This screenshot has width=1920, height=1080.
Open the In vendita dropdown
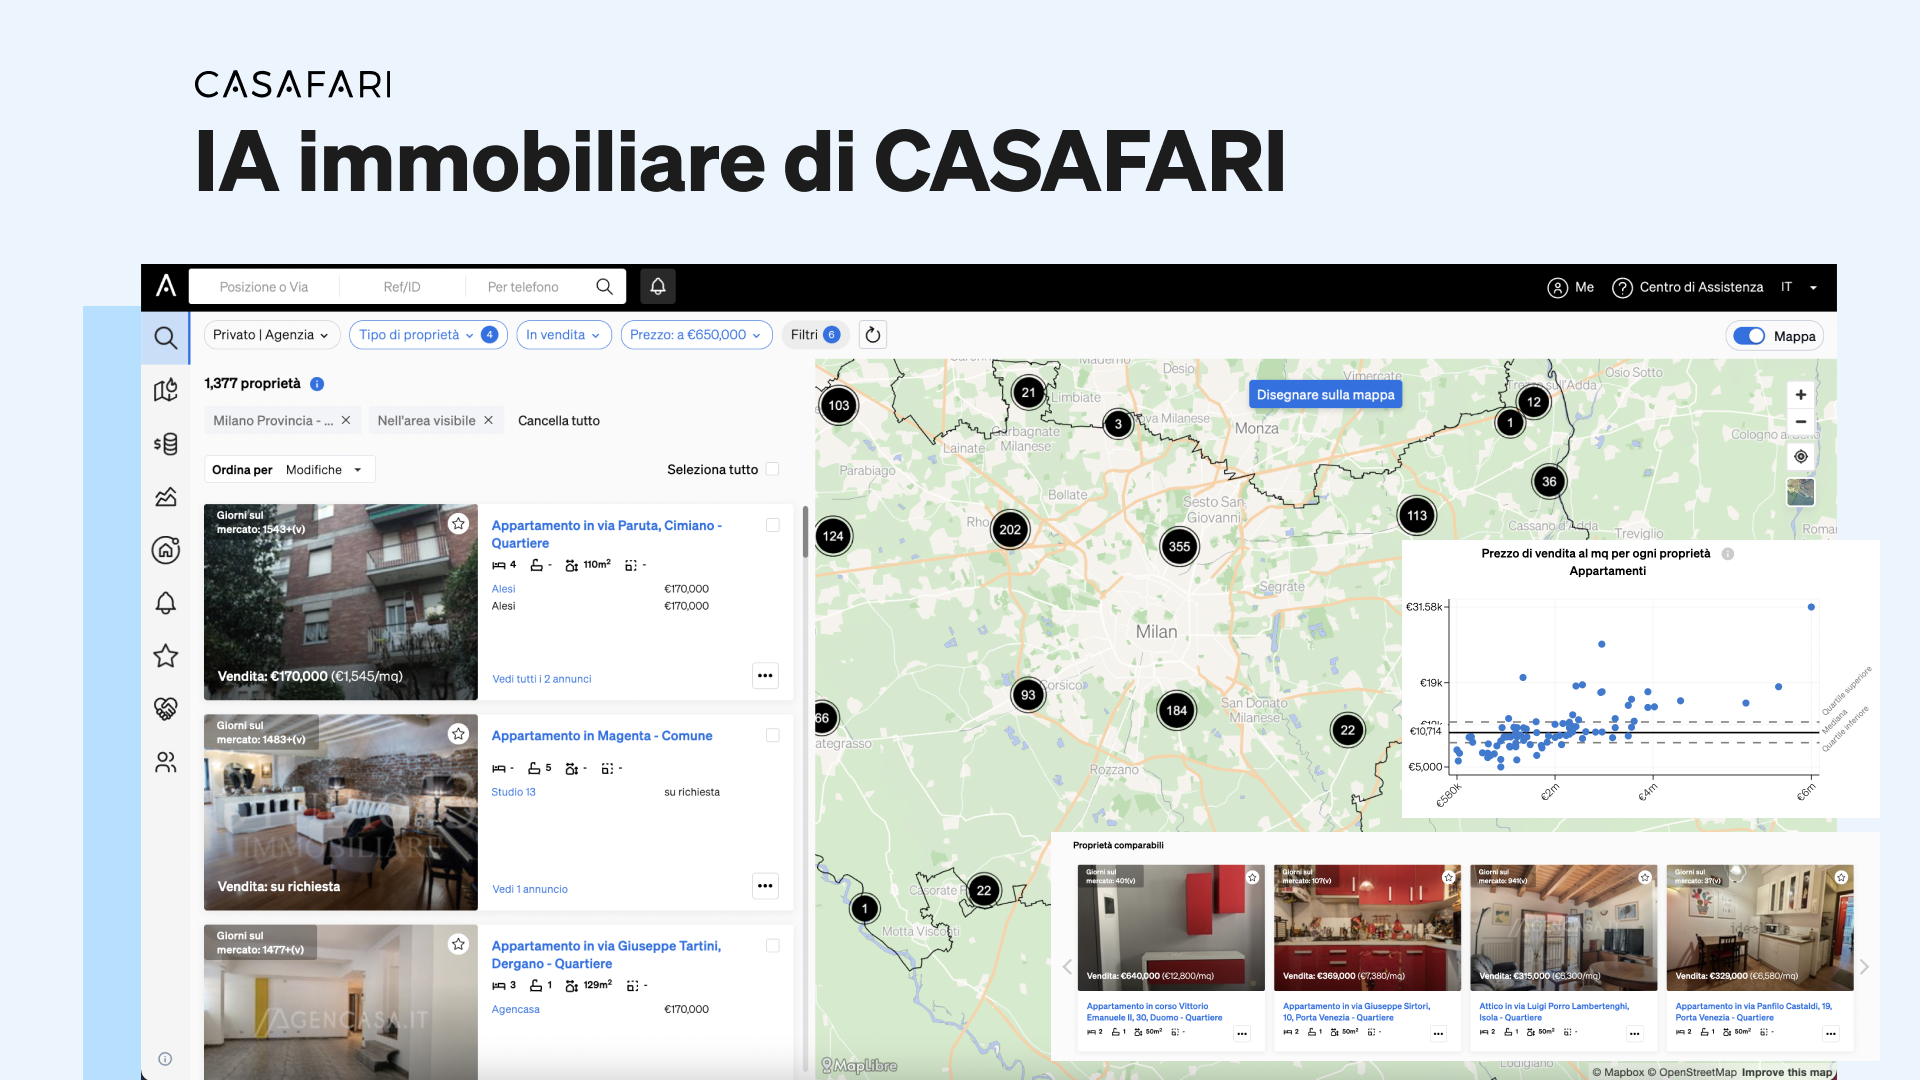(x=564, y=335)
